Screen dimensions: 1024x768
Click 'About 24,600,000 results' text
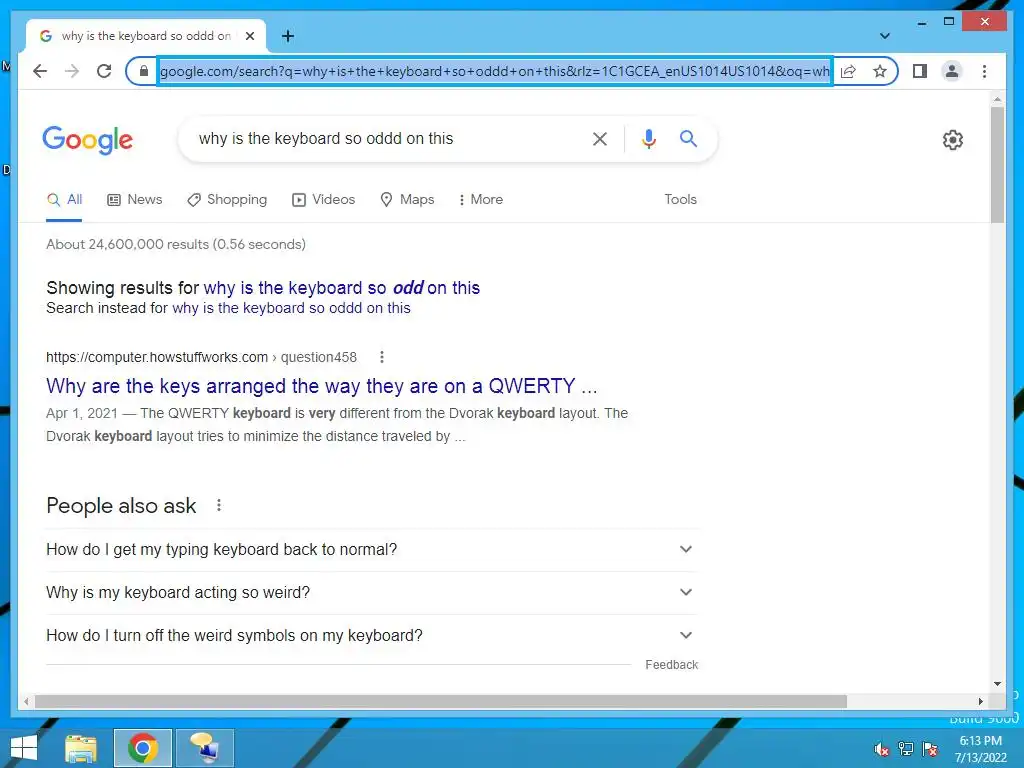click(x=176, y=244)
